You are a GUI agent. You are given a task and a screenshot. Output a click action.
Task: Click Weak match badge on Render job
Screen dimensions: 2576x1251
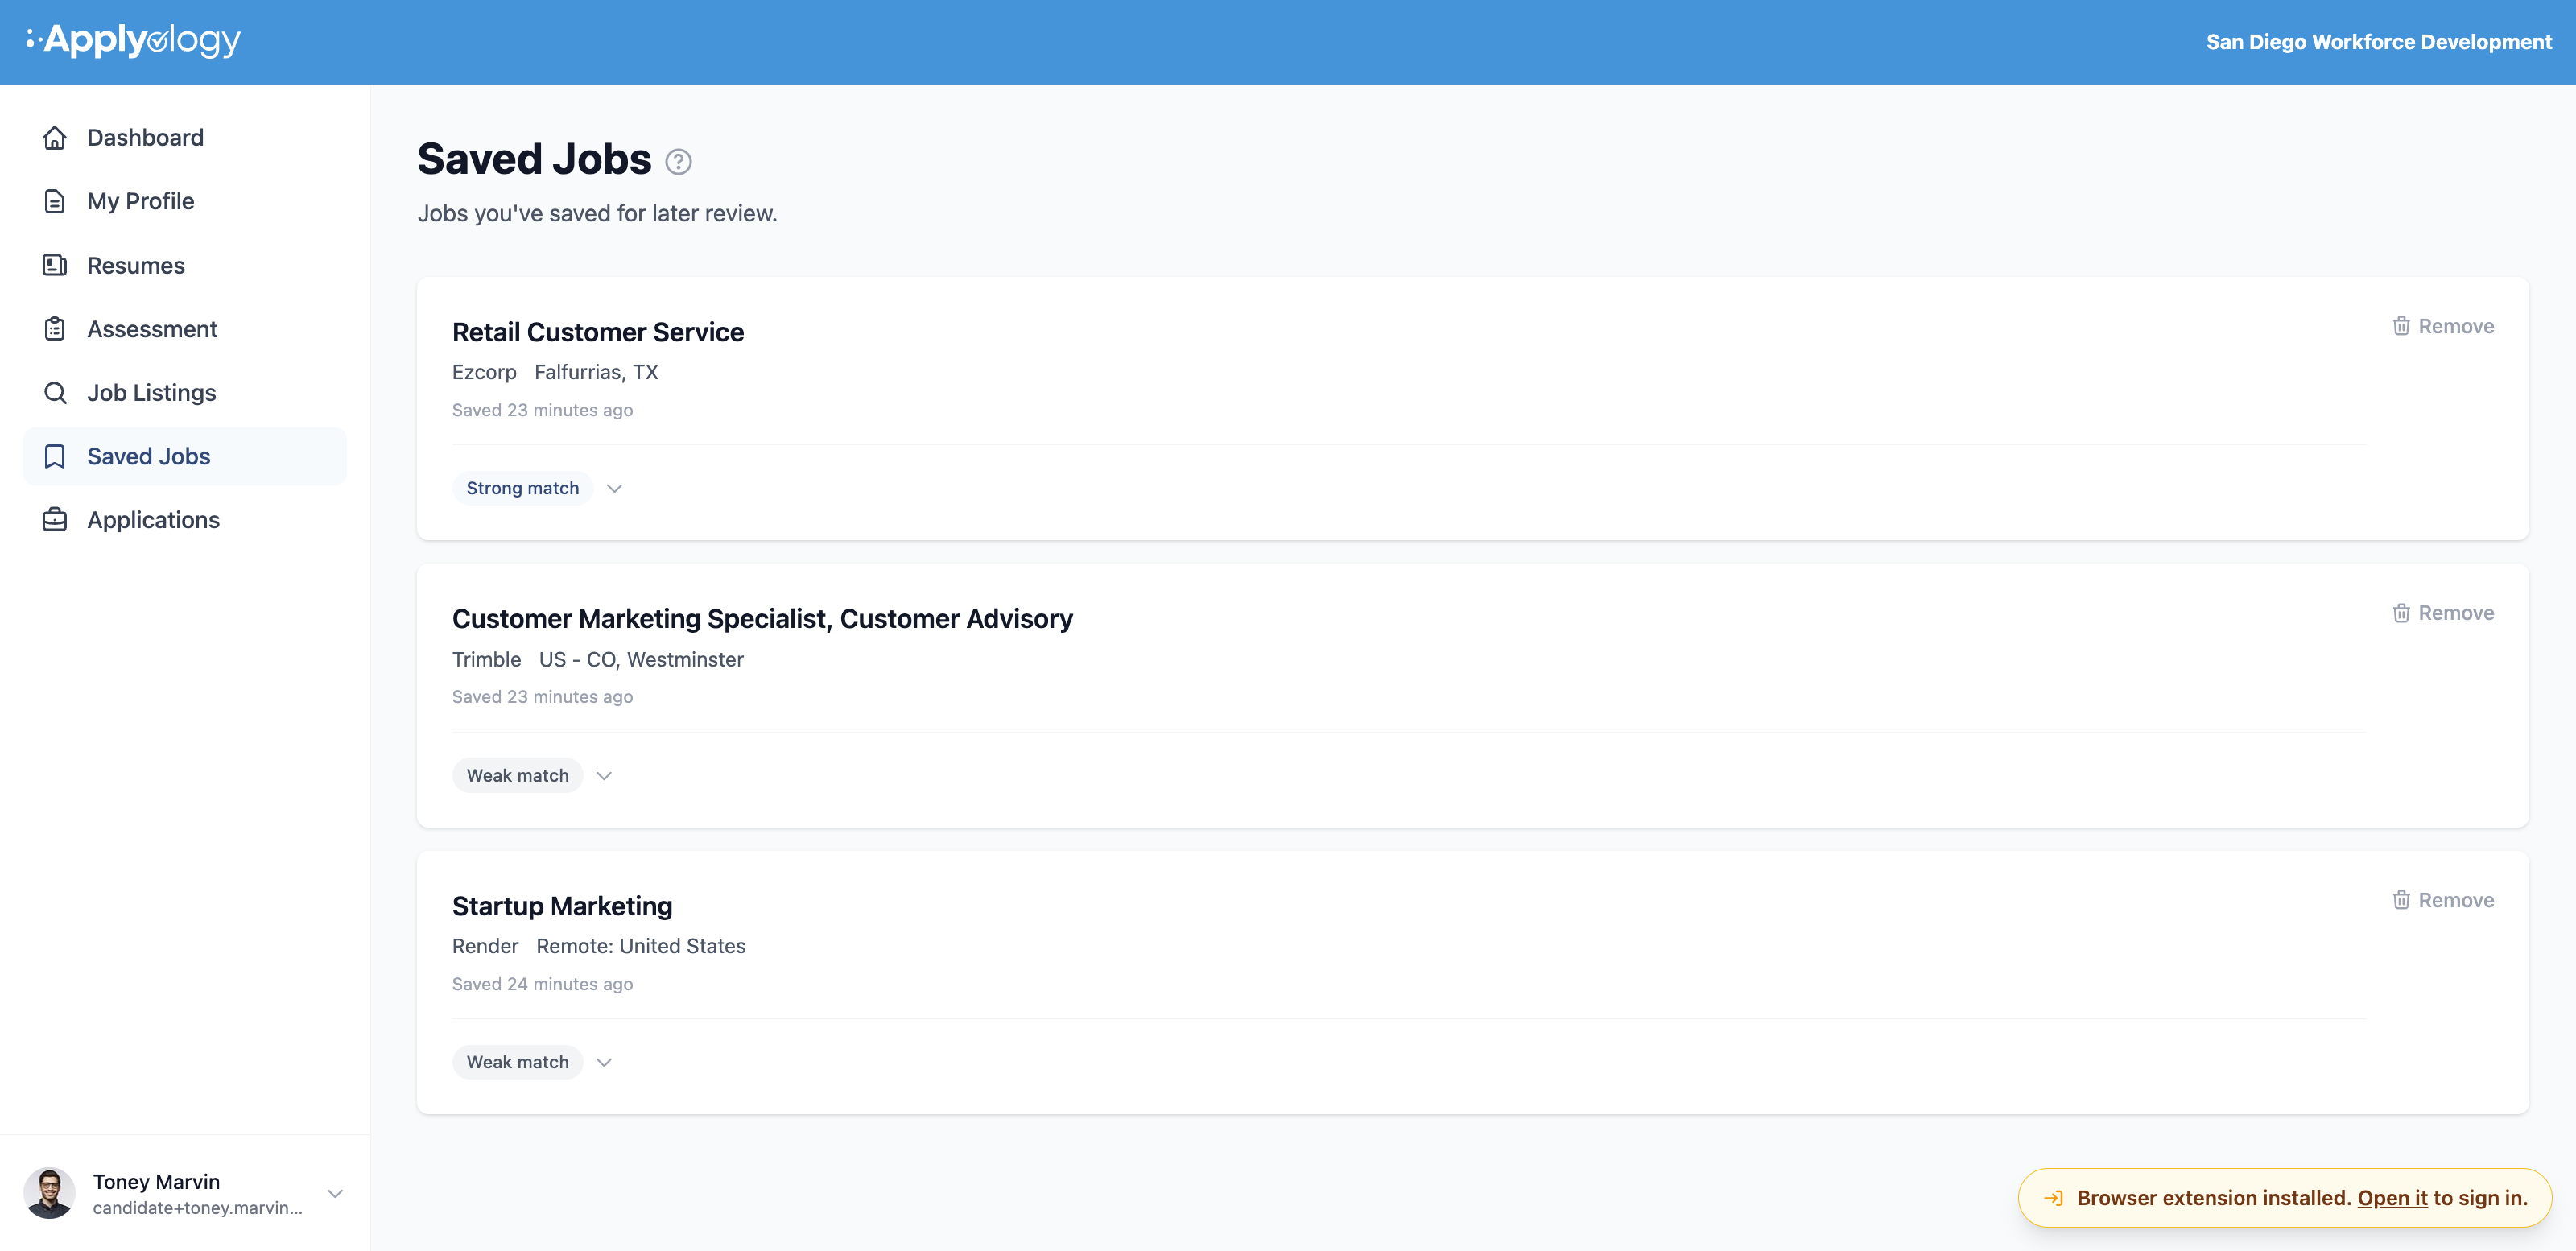pyautogui.click(x=518, y=1062)
